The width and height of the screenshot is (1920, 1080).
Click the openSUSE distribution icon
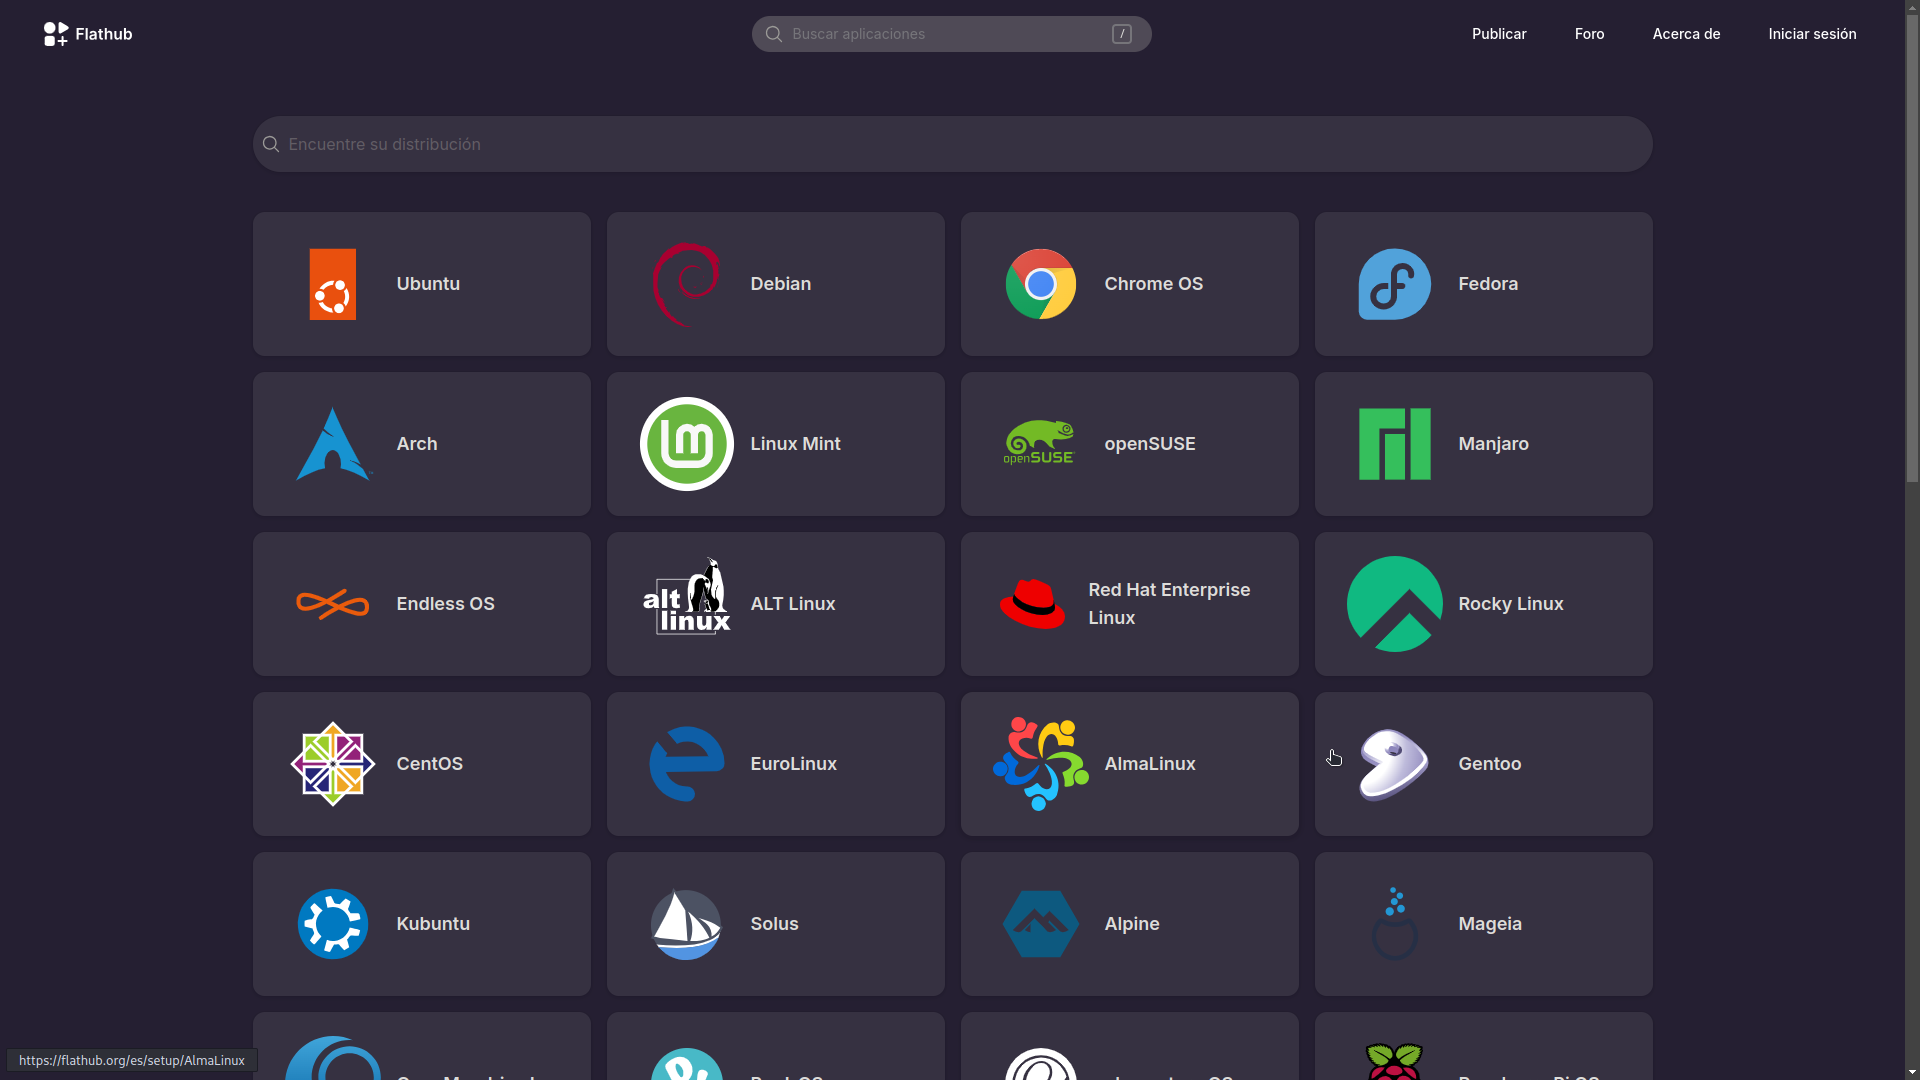click(1040, 443)
